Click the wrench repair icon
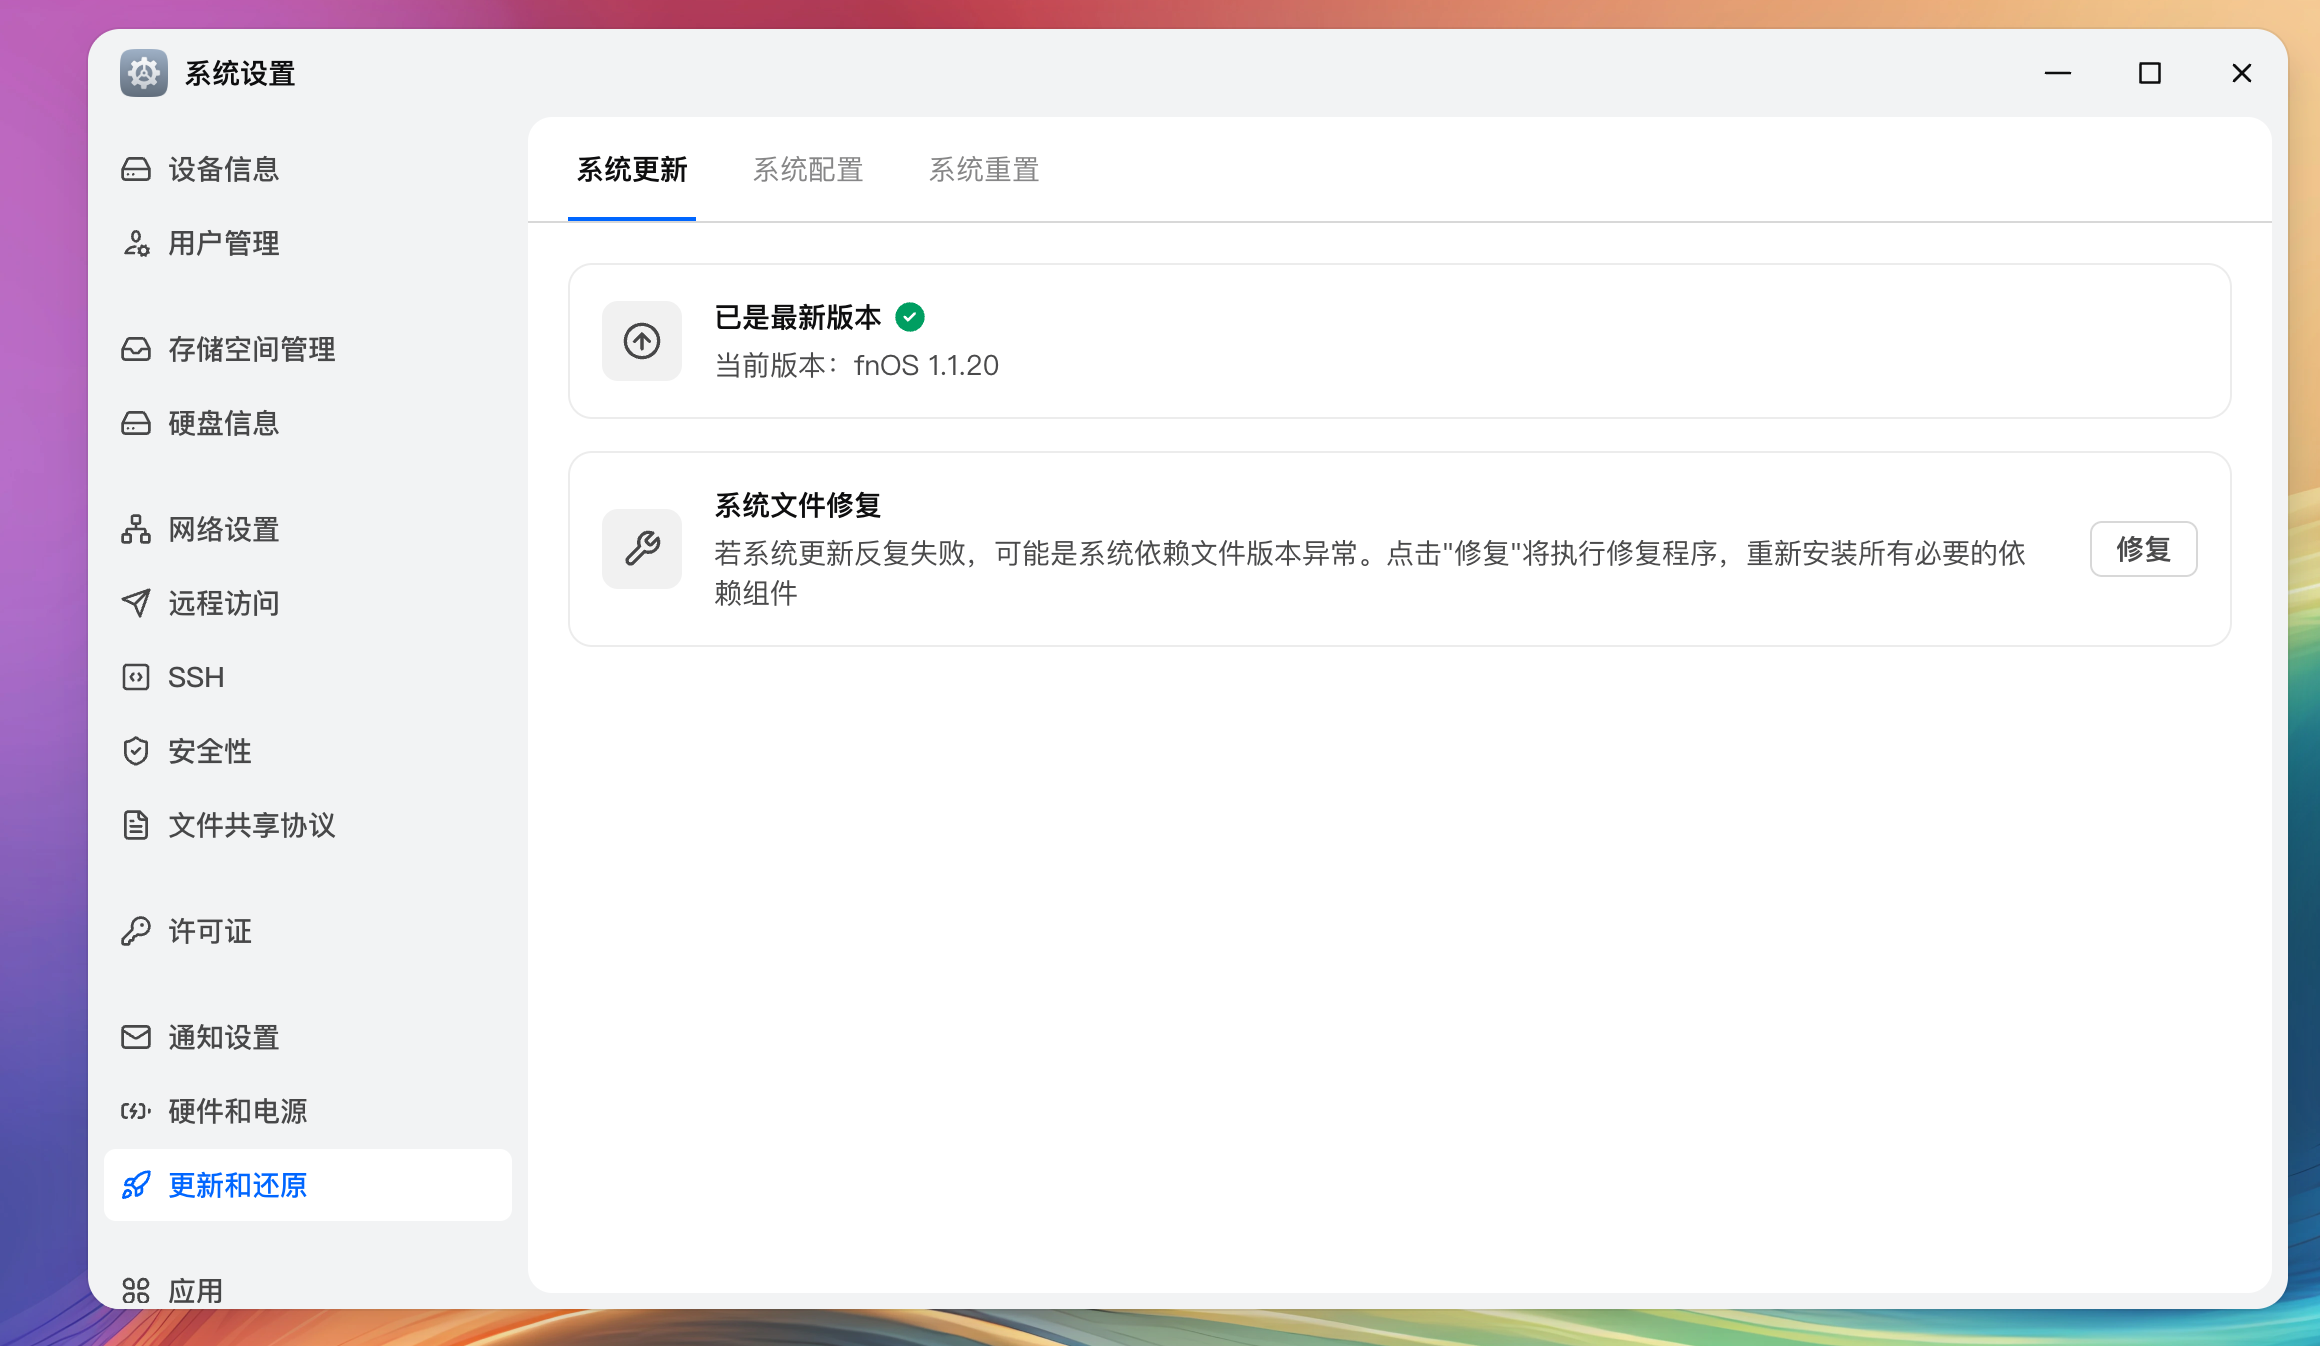 coord(641,549)
